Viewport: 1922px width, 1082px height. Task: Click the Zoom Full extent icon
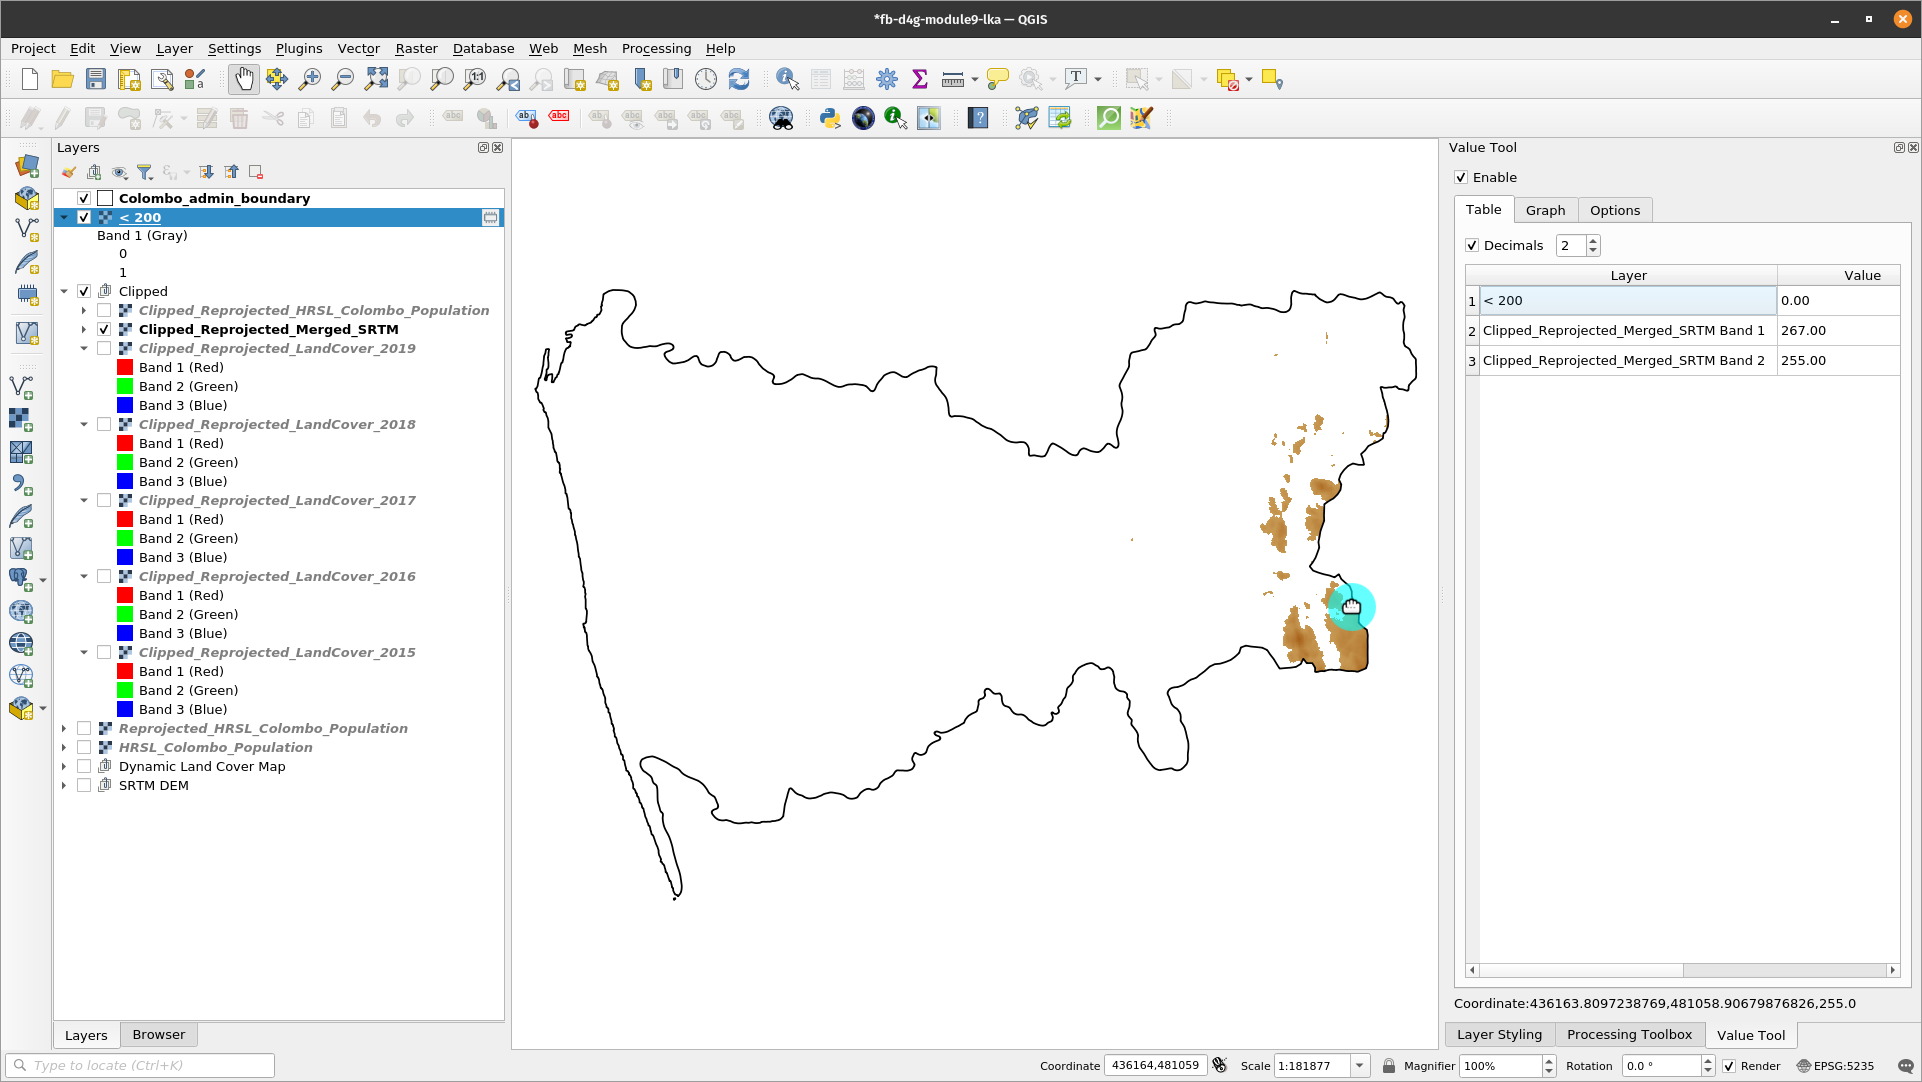tap(376, 80)
